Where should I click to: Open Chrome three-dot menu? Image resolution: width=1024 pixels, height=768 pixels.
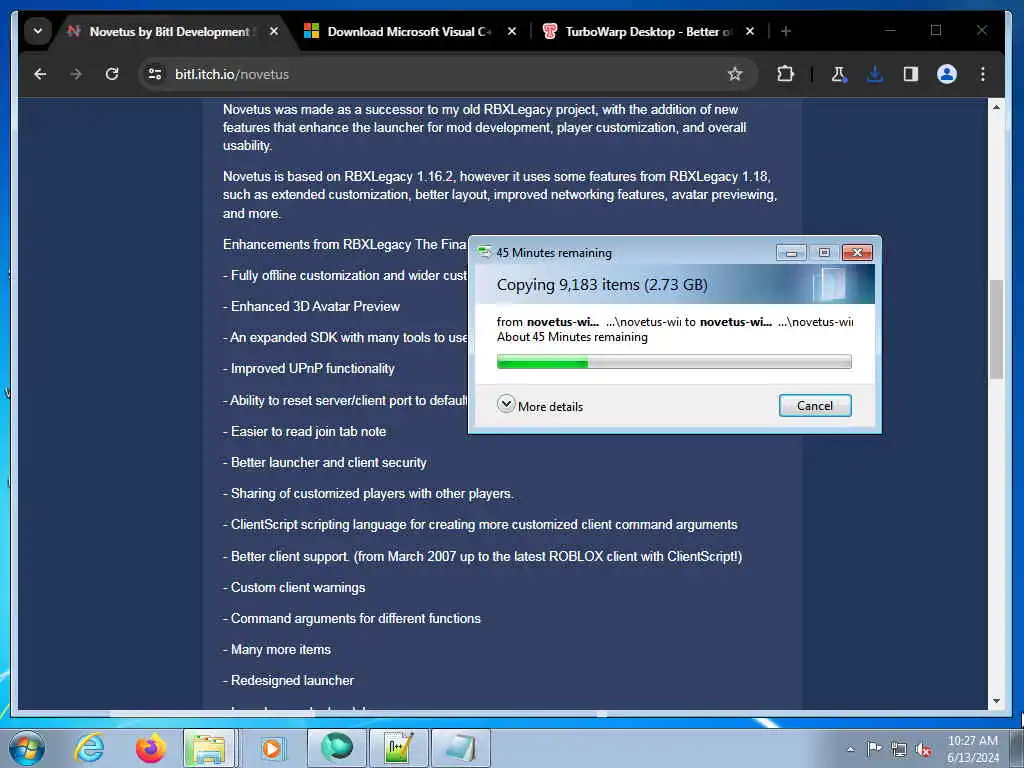[982, 74]
